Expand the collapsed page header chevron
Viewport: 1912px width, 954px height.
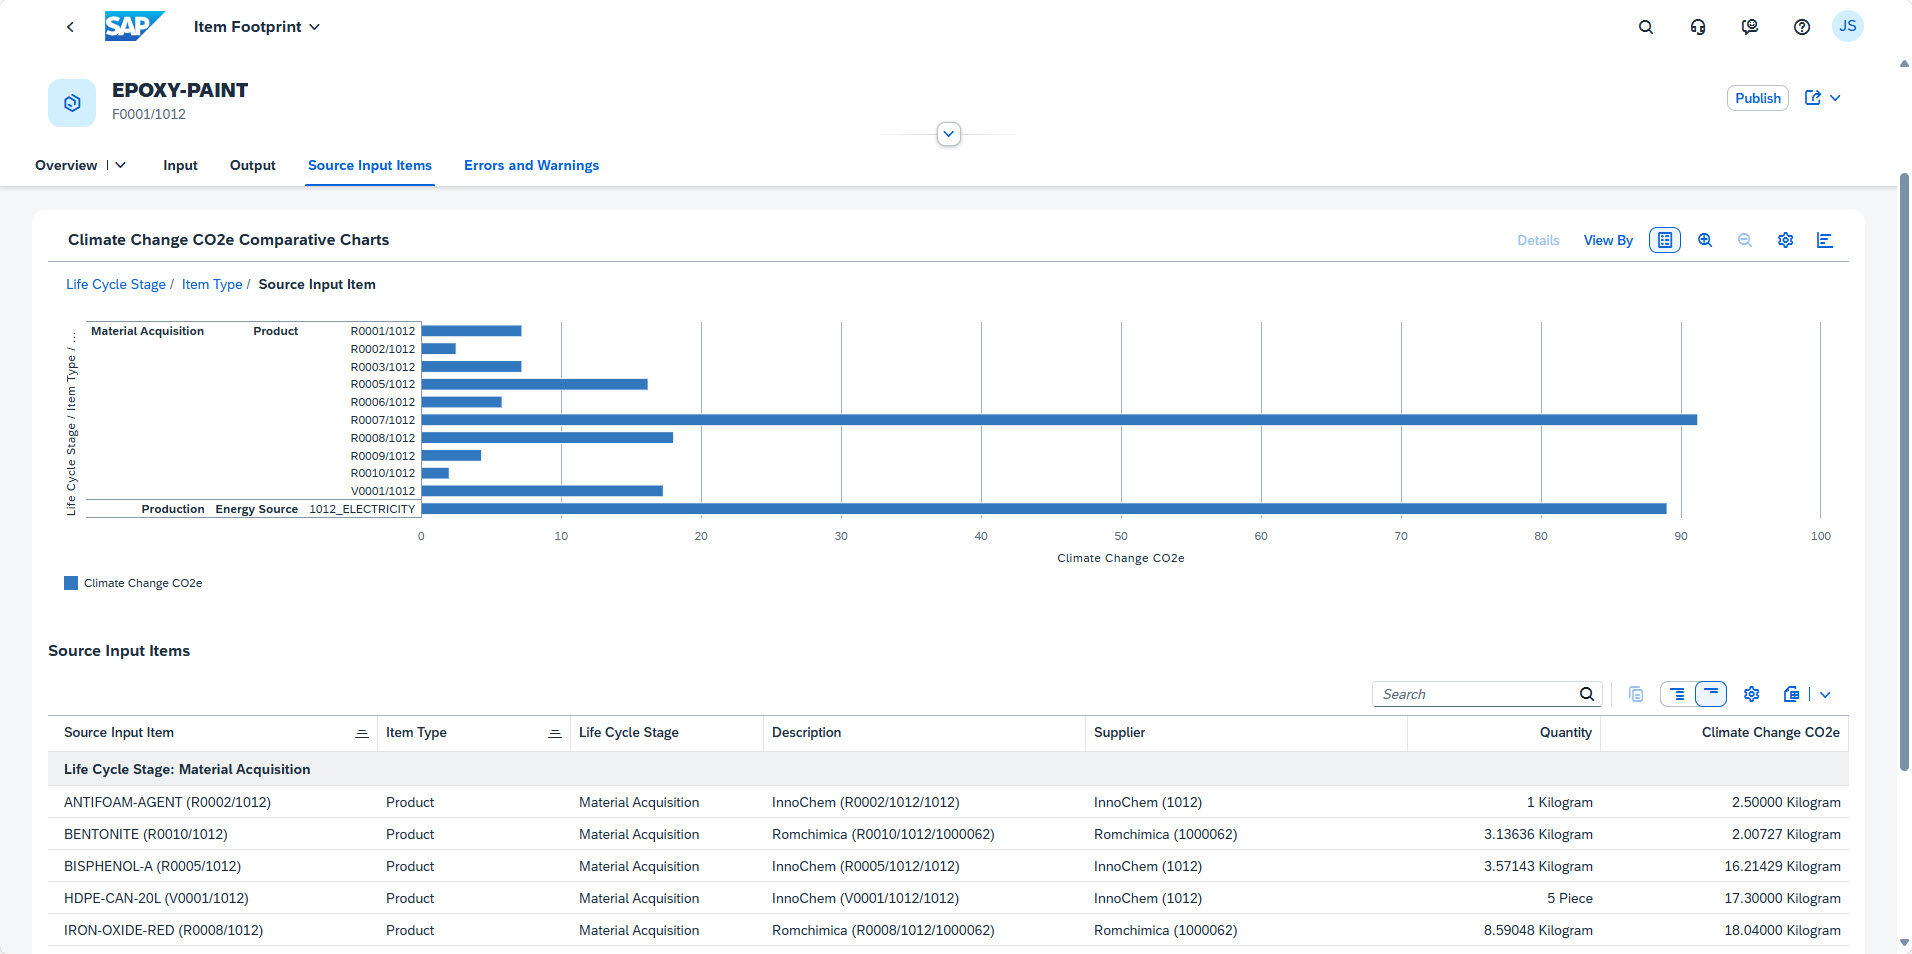949,134
